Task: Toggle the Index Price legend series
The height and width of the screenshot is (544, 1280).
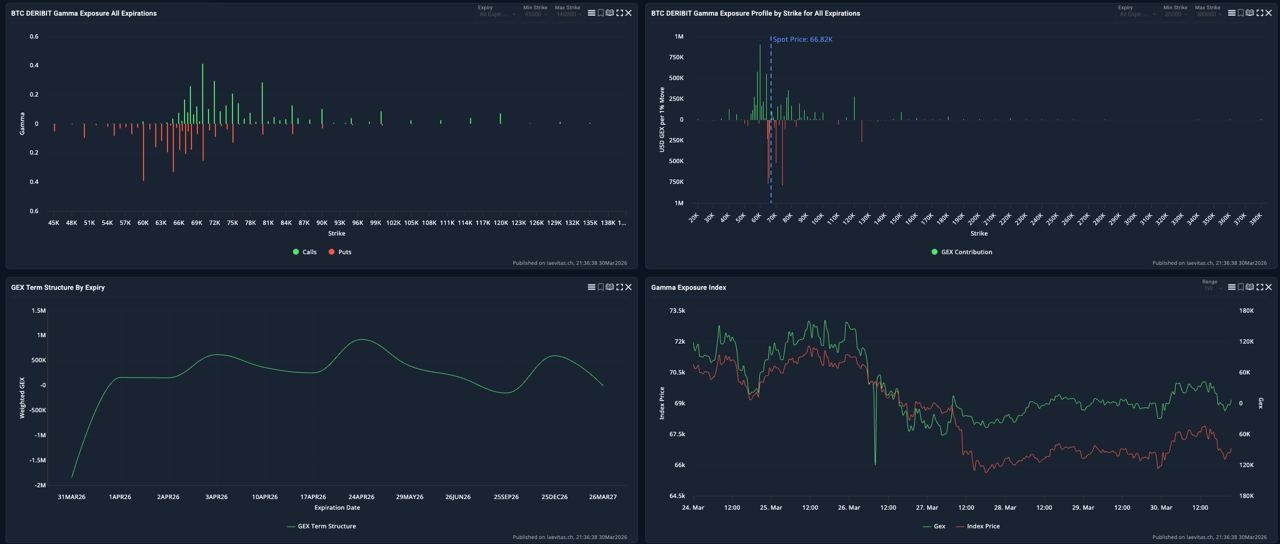Action: coord(978,526)
